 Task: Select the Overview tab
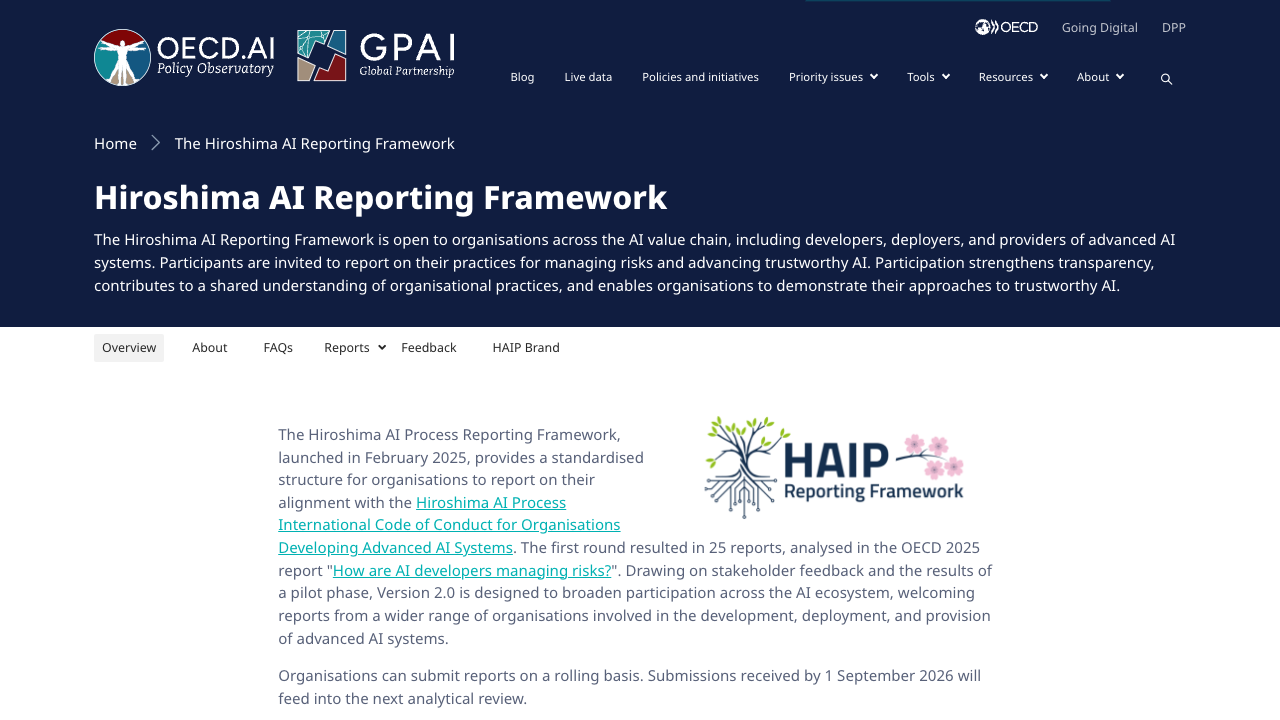click(129, 348)
